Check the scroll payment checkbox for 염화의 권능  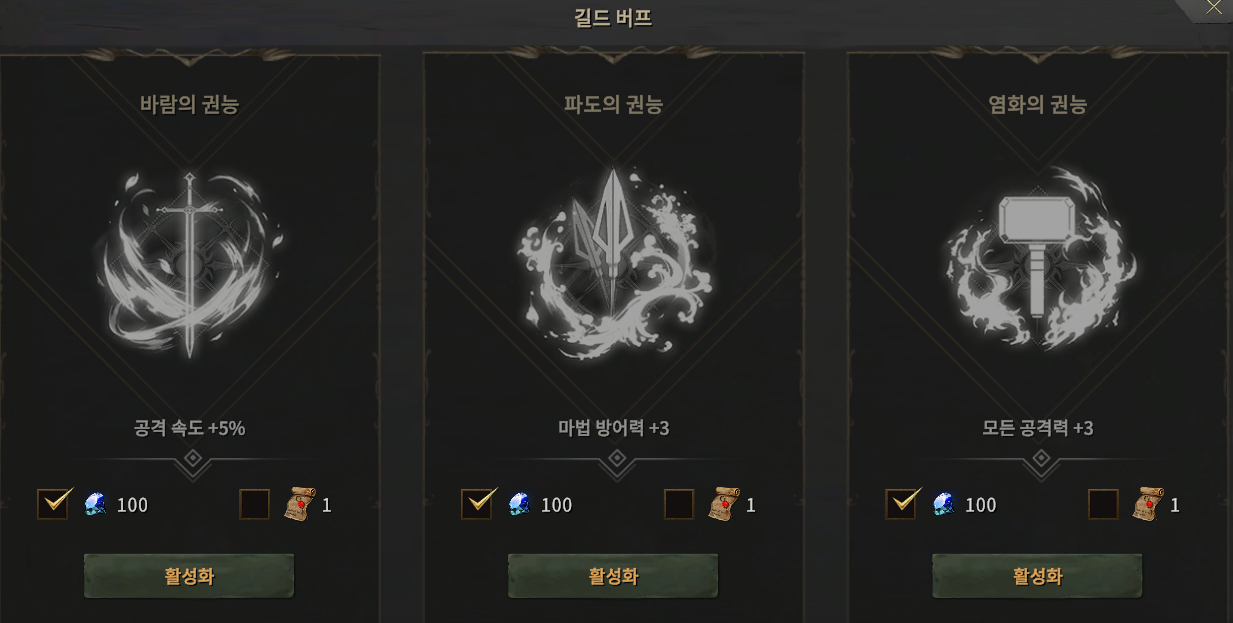click(1103, 504)
